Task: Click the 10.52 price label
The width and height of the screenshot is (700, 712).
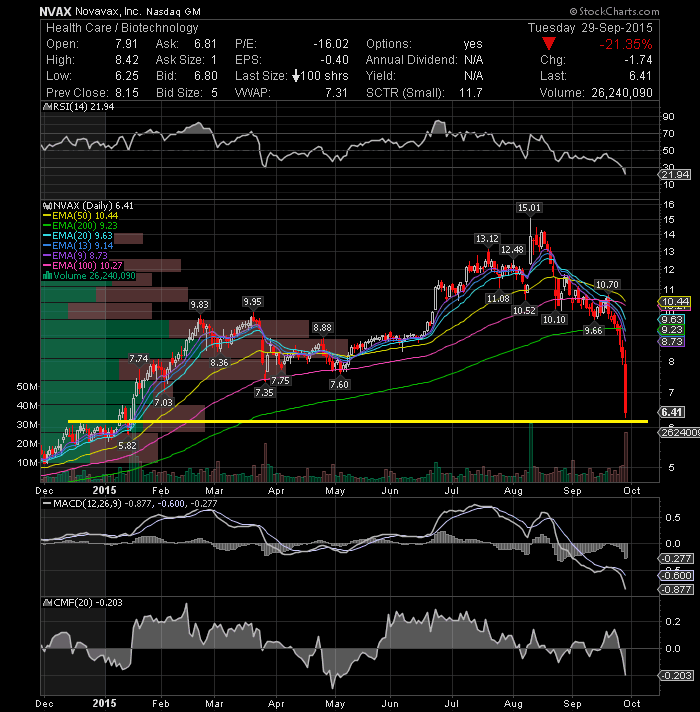Action: [x=524, y=311]
